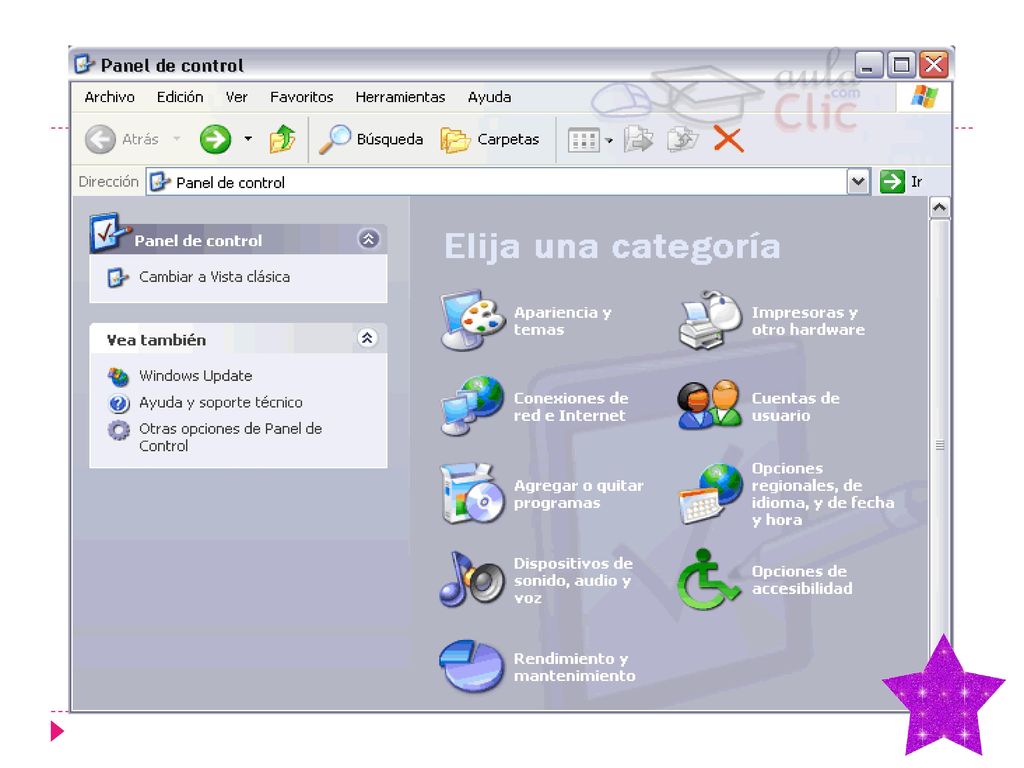The width and height of the screenshot is (1024, 768).
Task: Open the Ver menu
Action: [236, 97]
